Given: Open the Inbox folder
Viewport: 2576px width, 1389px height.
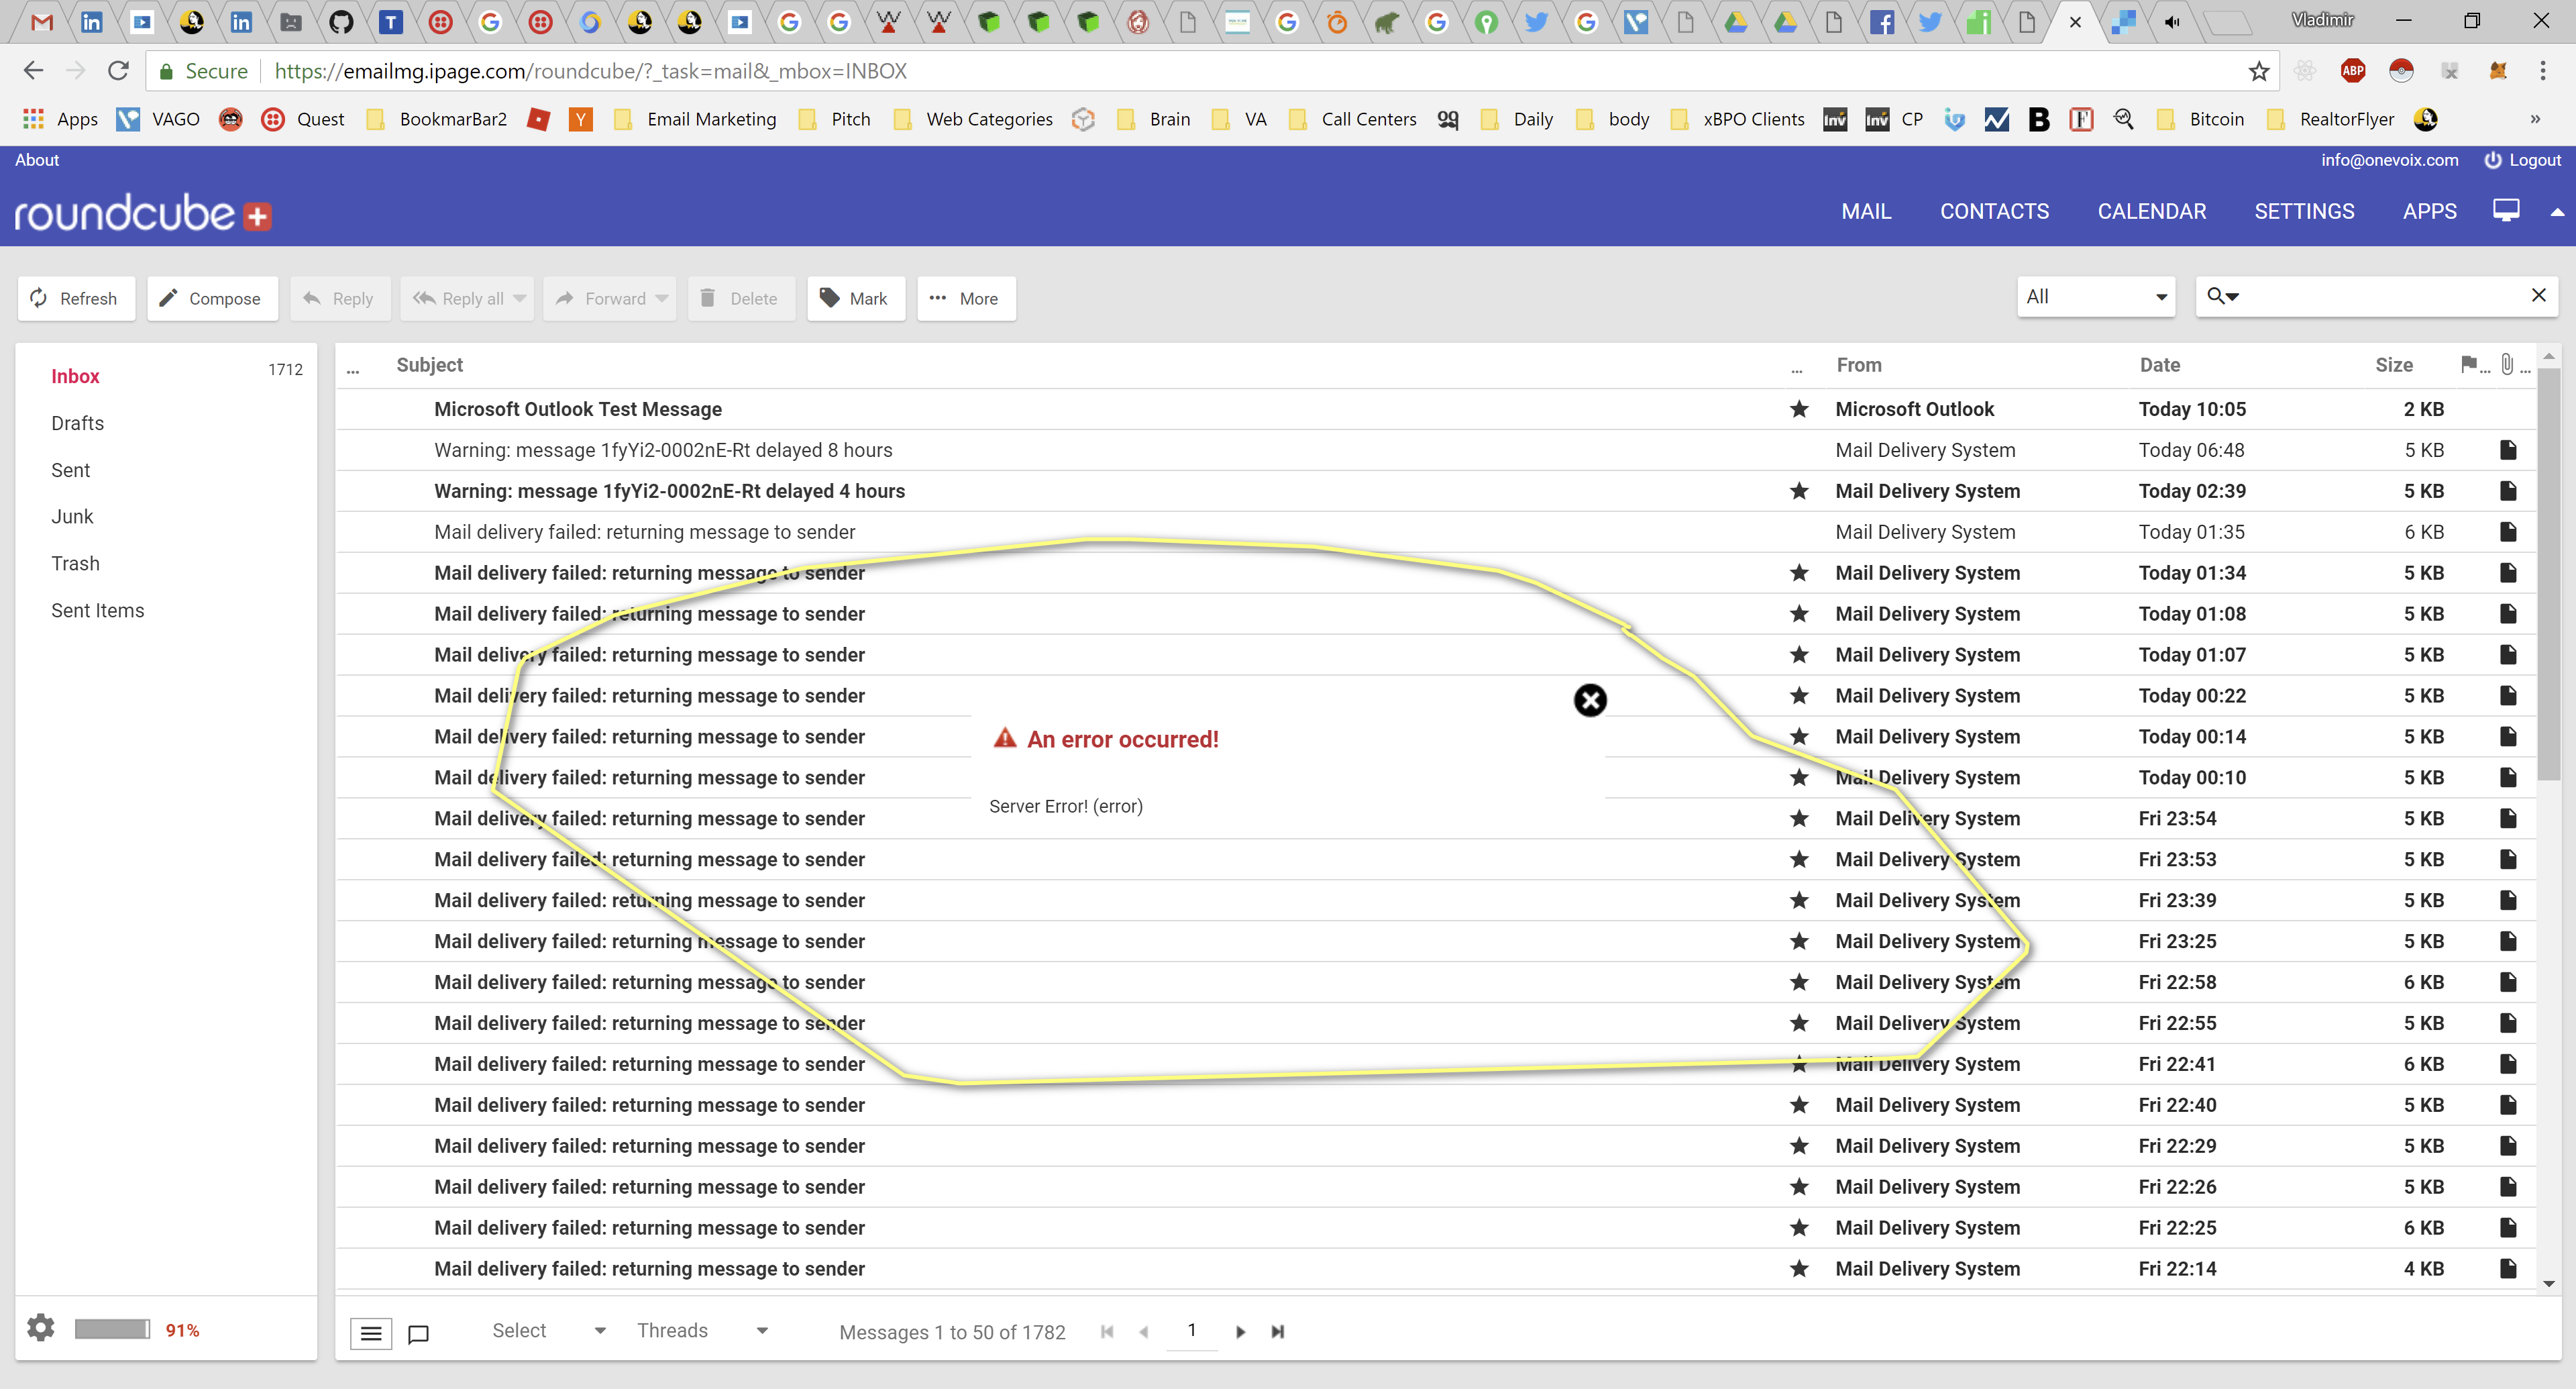Looking at the screenshot, I should [75, 376].
